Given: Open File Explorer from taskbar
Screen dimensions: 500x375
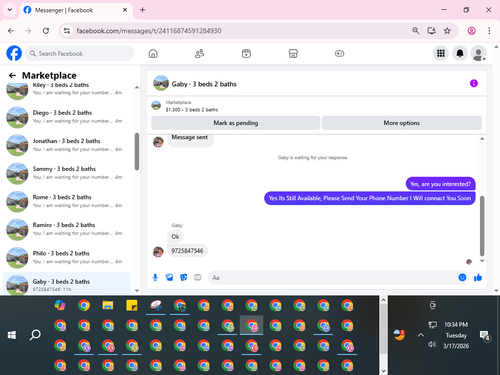Looking at the screenshot, I should (x=108, y=305).
